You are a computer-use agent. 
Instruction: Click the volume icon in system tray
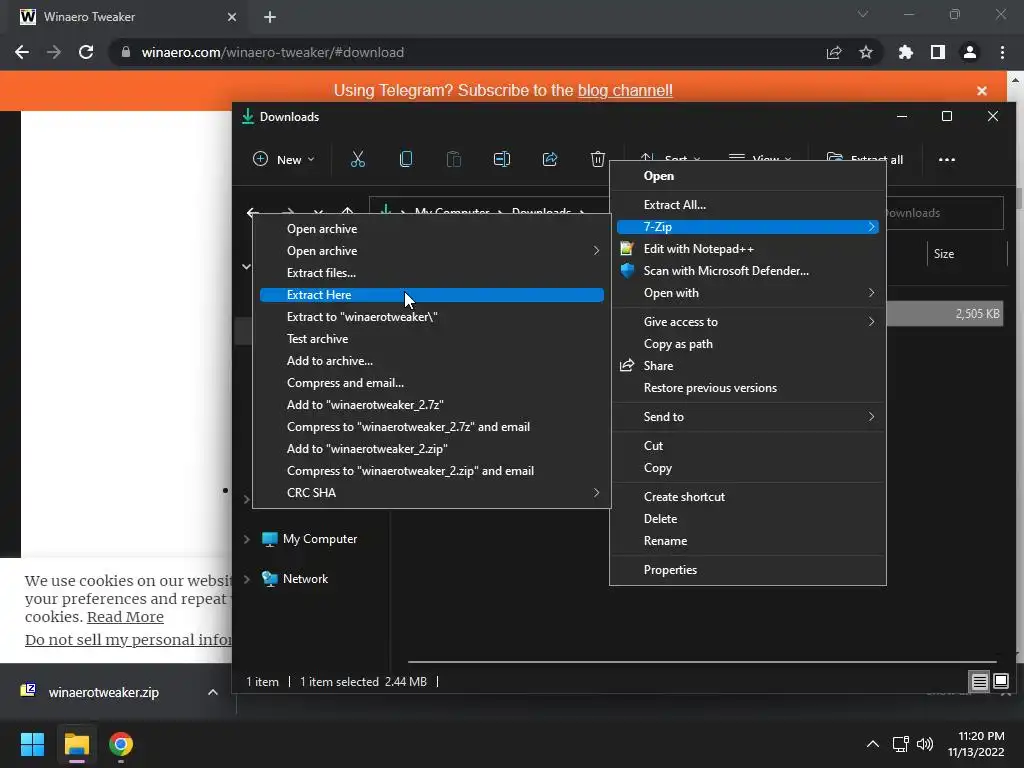(x=925, y=744)
